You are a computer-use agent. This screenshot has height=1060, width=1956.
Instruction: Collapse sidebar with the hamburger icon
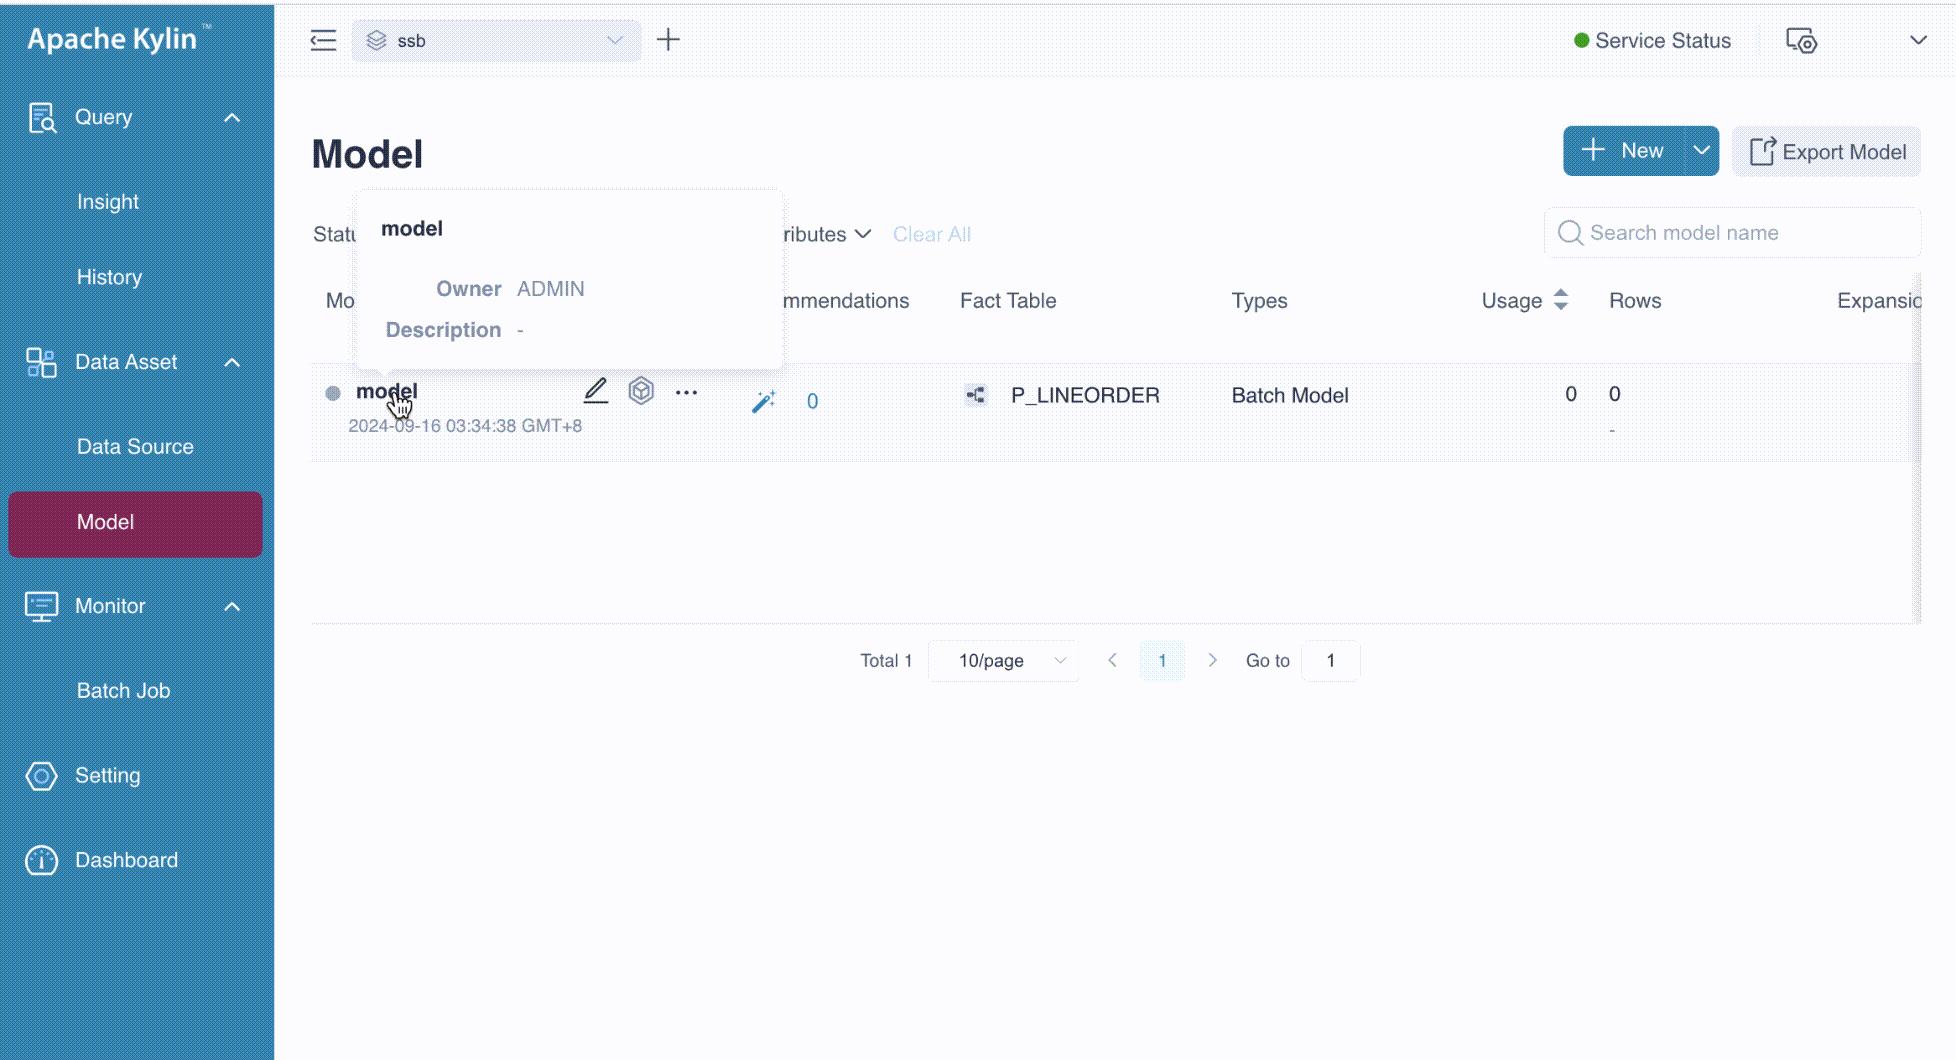pos(323,40)
